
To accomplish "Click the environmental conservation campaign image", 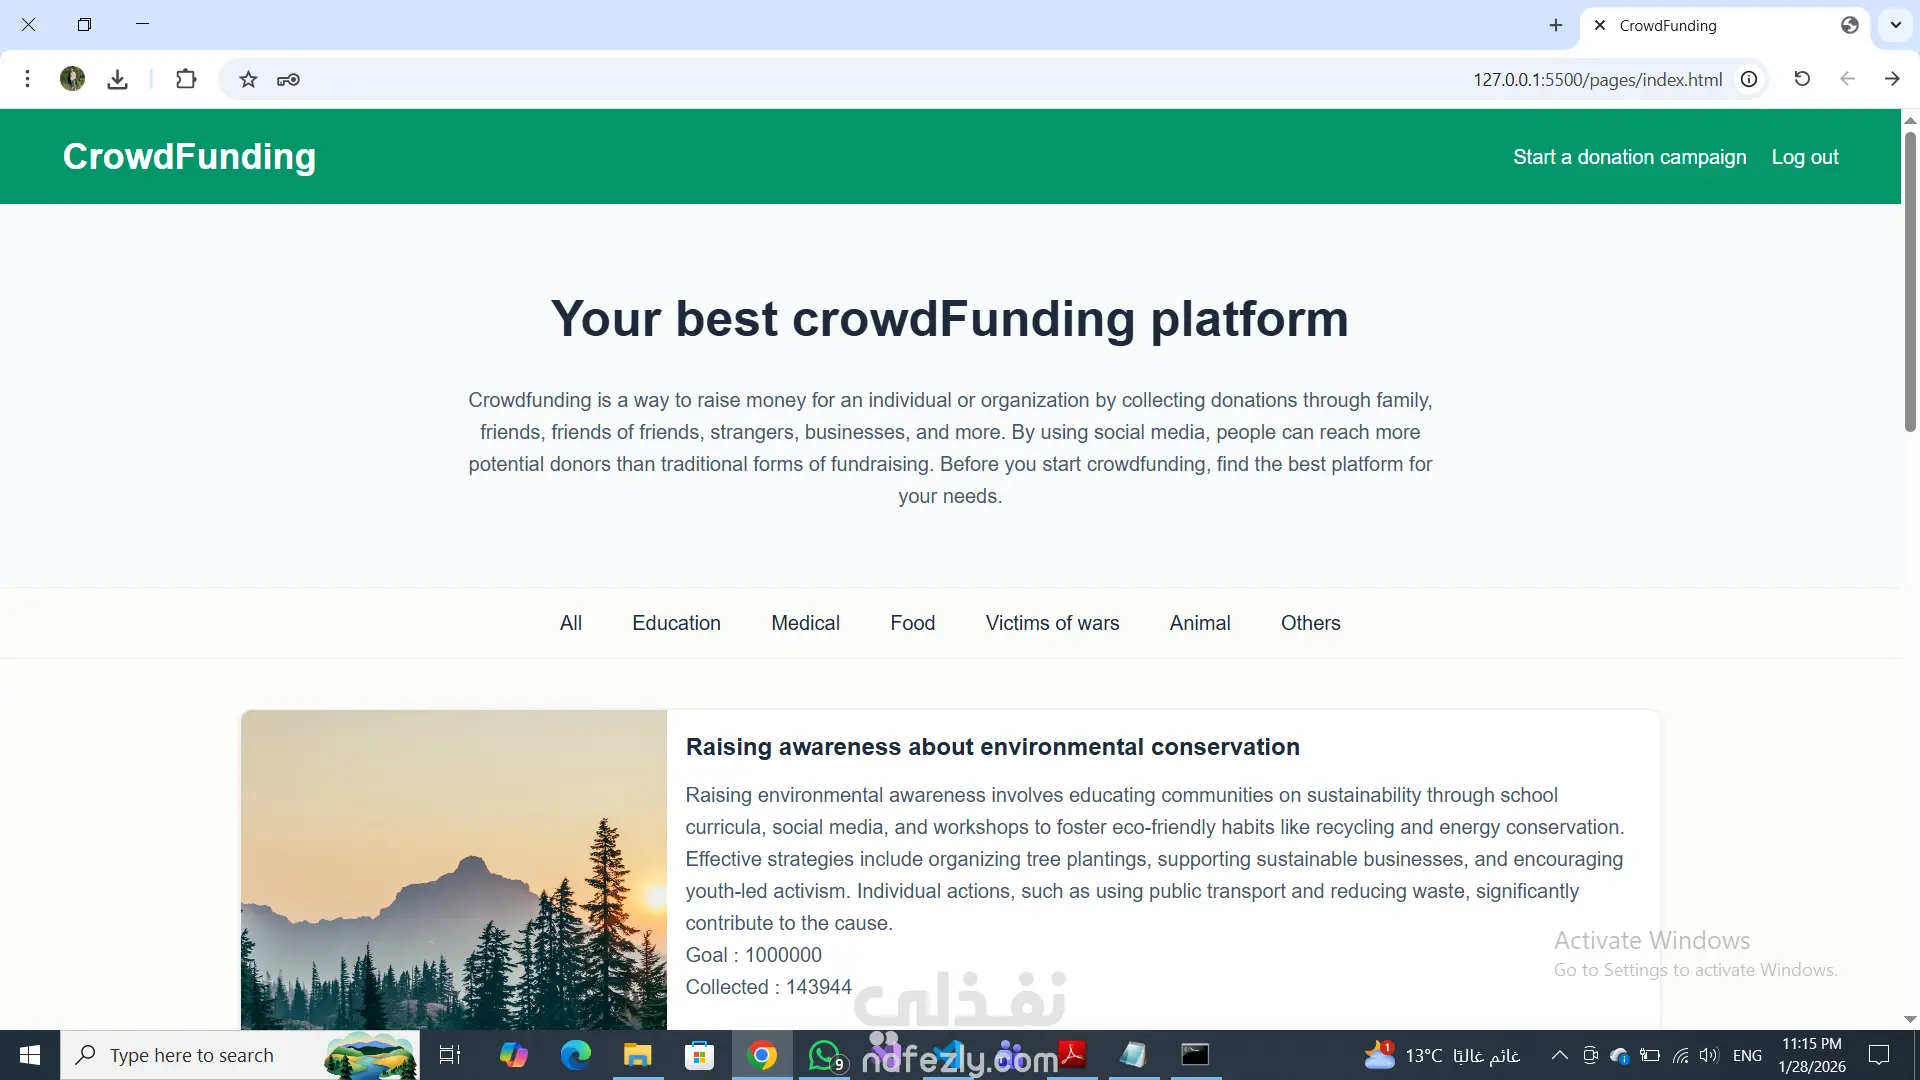I will click(x=454, y=870).
